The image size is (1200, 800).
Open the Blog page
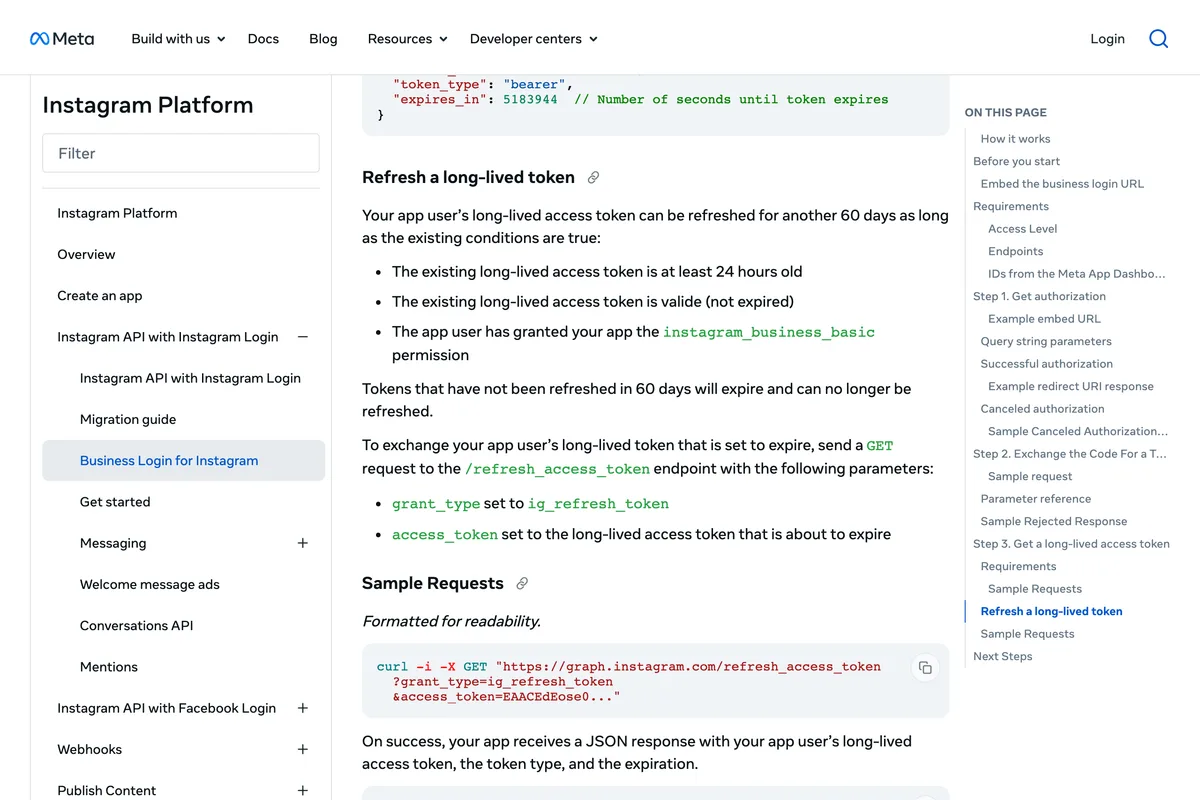(x=323, y=39)
